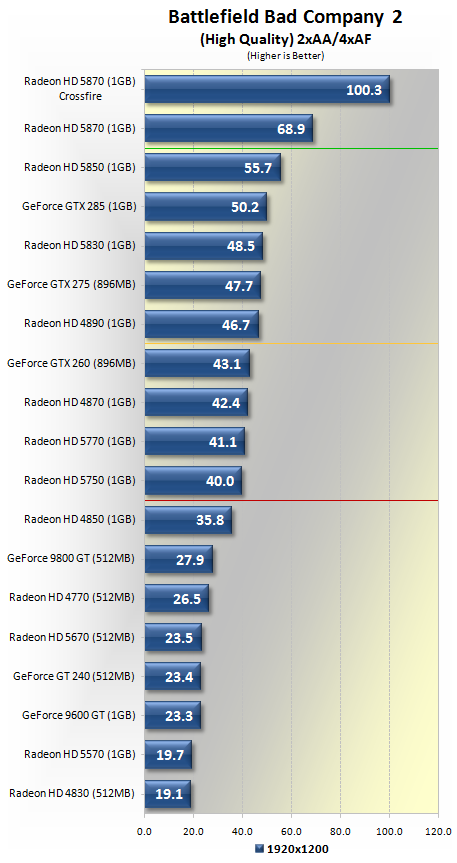Image resolution: width=457 pixels, height=863 pixels.
Task: Select the Radeon HD 5570 (1GB) label
Action: click(80, 755)
